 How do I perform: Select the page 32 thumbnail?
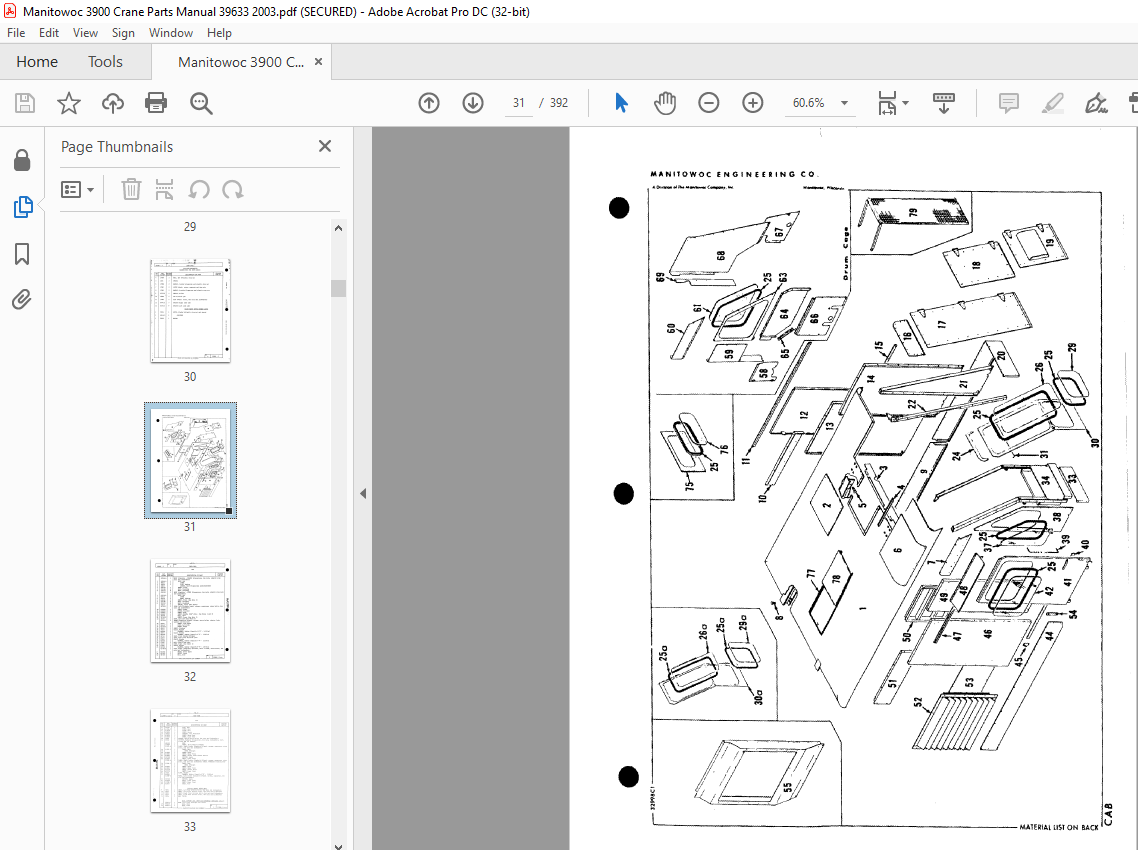pos(190,610)
